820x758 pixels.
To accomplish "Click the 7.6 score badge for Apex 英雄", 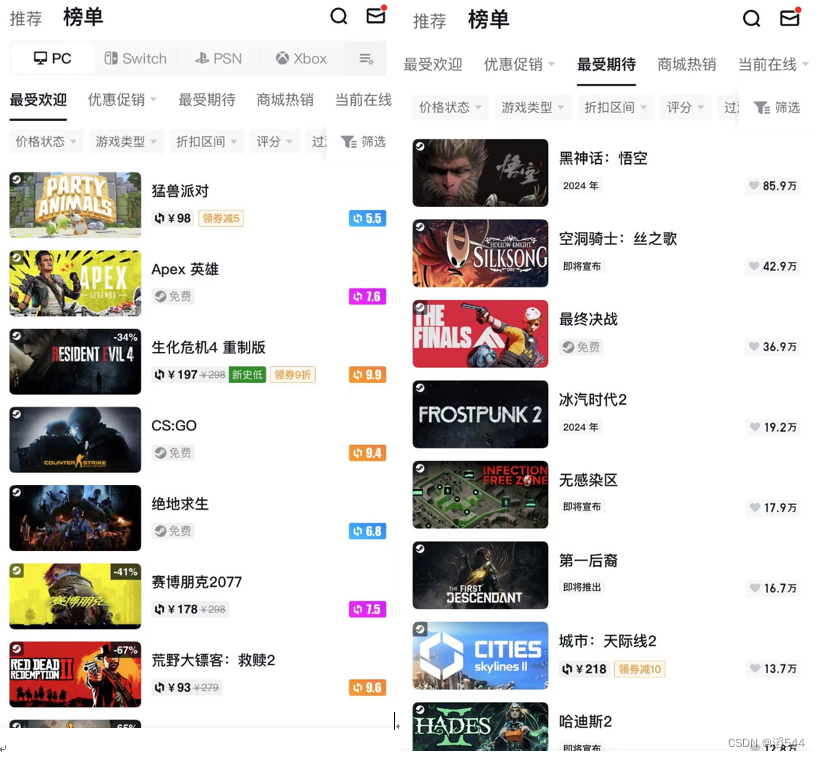I will 367,297.
